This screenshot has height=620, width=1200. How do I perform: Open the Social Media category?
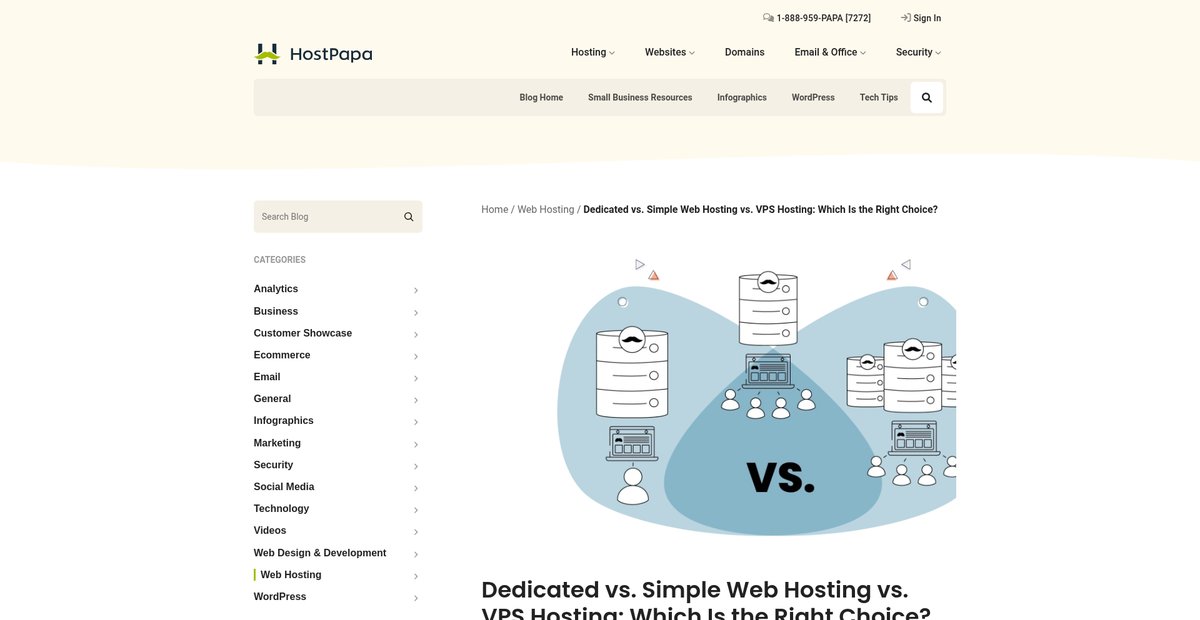tap(284, 487)
